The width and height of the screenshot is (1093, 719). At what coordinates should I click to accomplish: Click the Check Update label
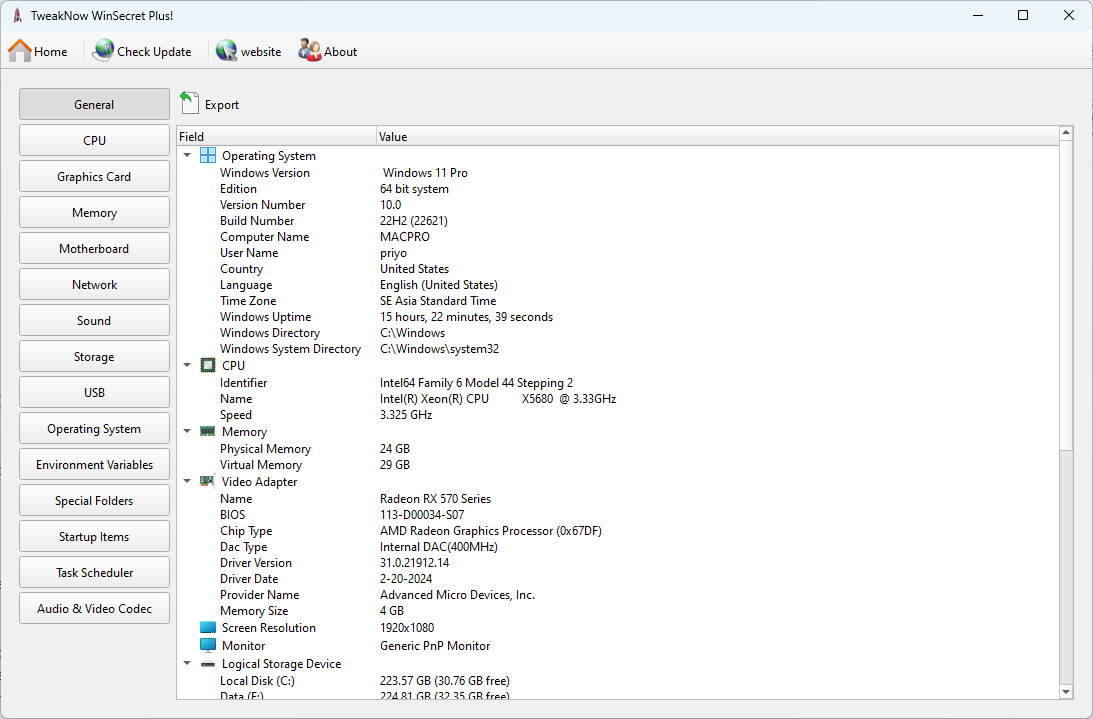pos(154,52)
